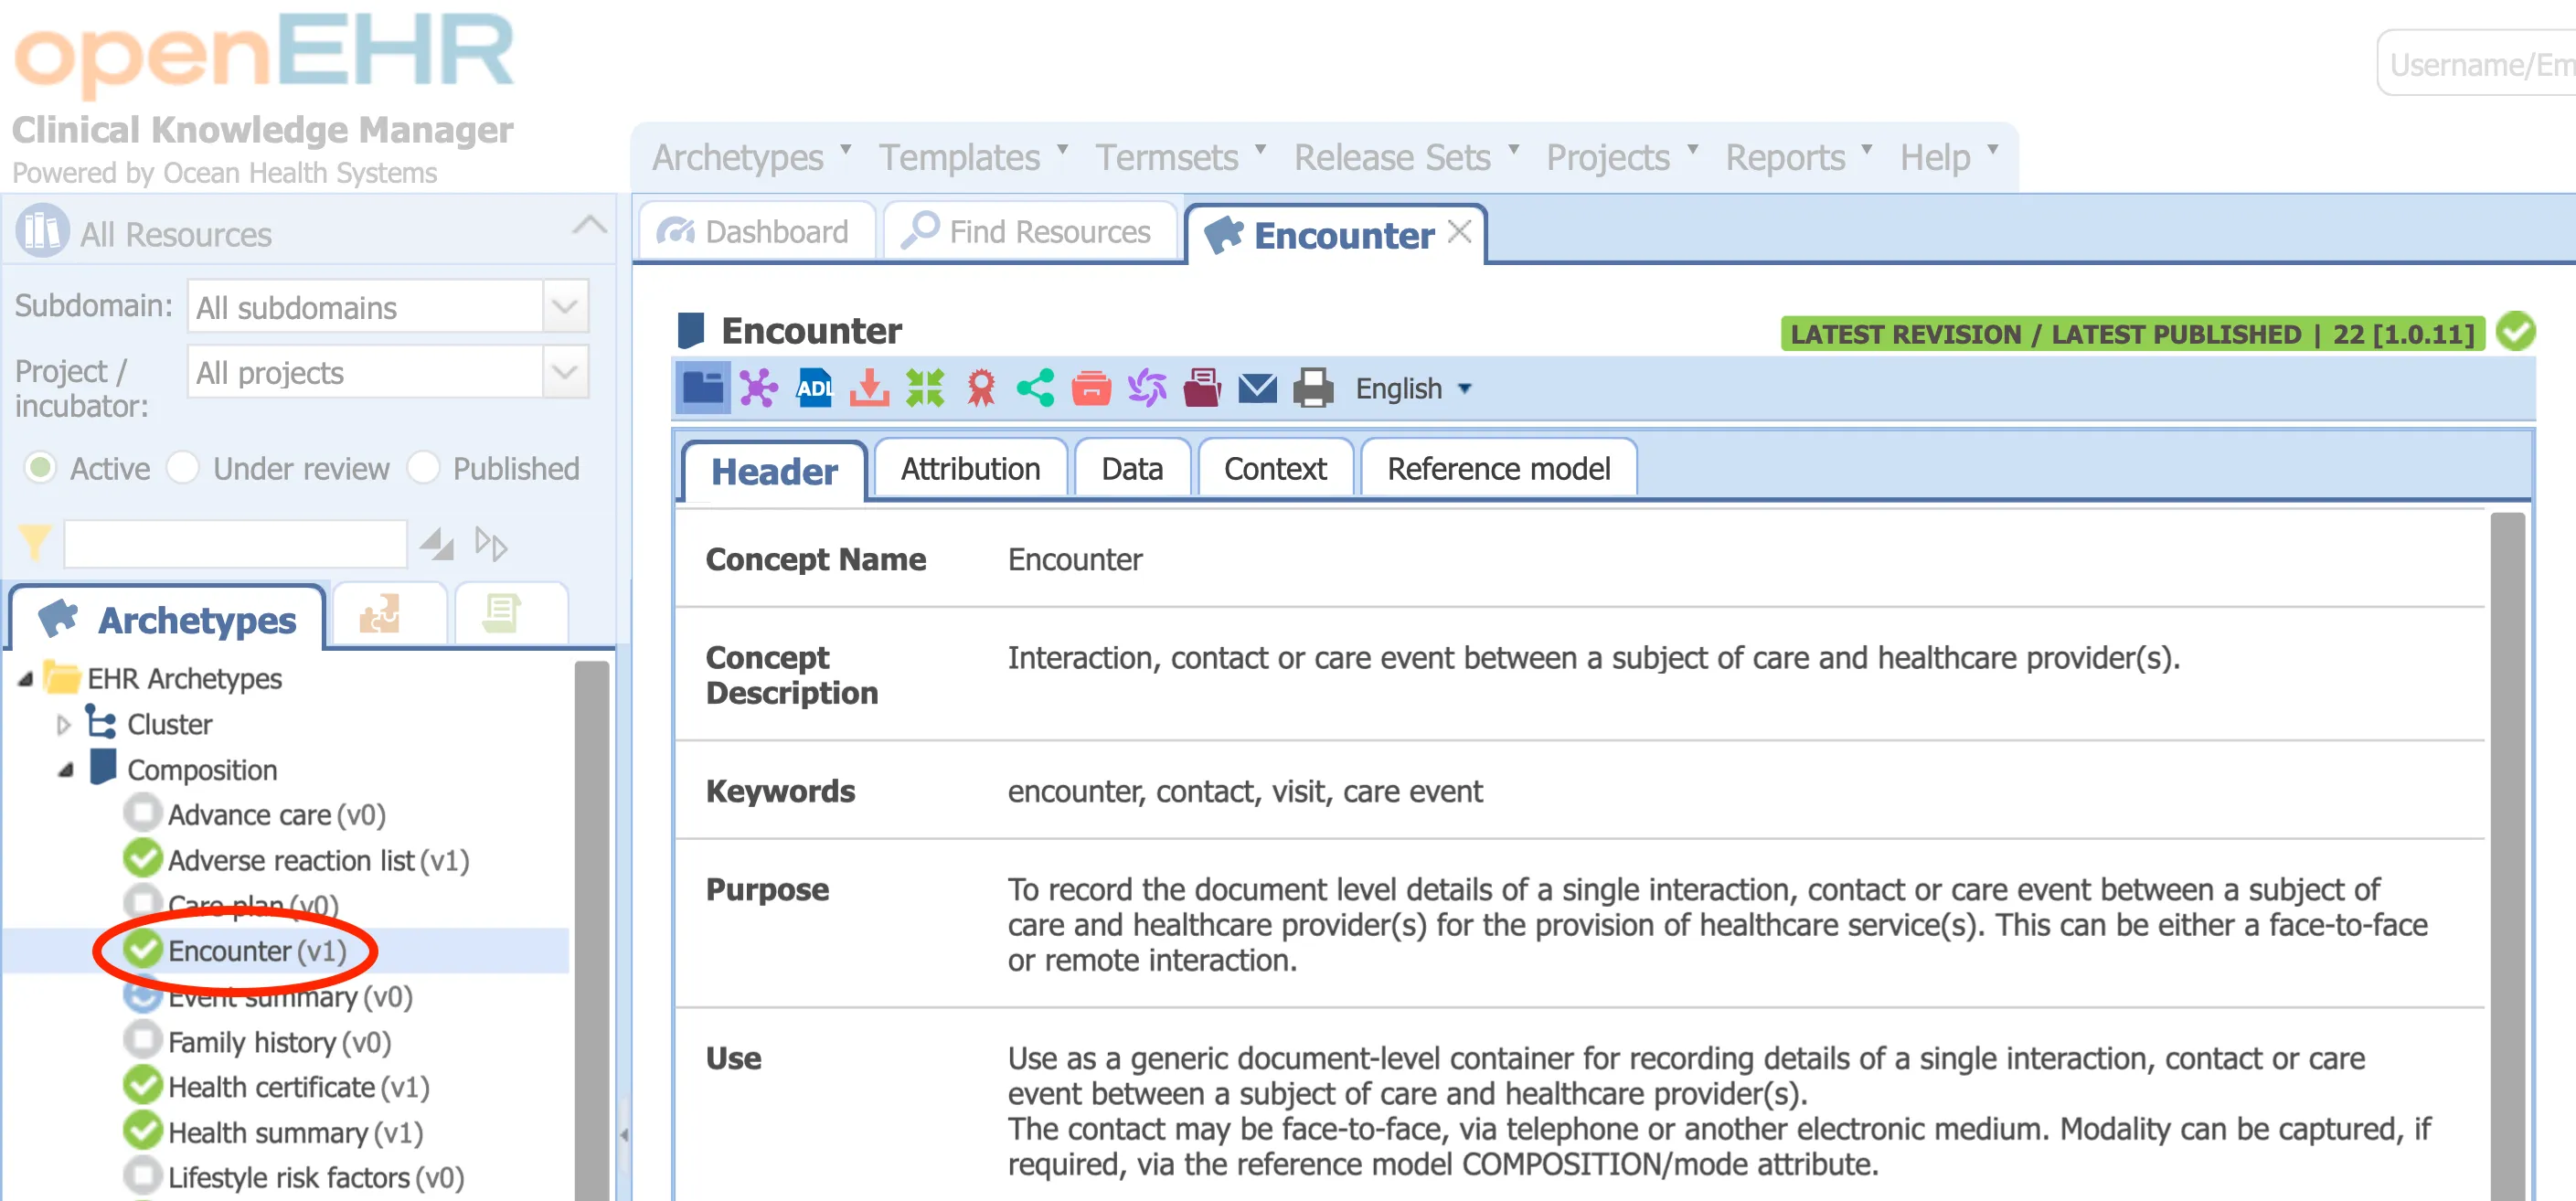Open the purple mindmap icon
This screenshot has height=1201, width=2576.
[758, 388]
